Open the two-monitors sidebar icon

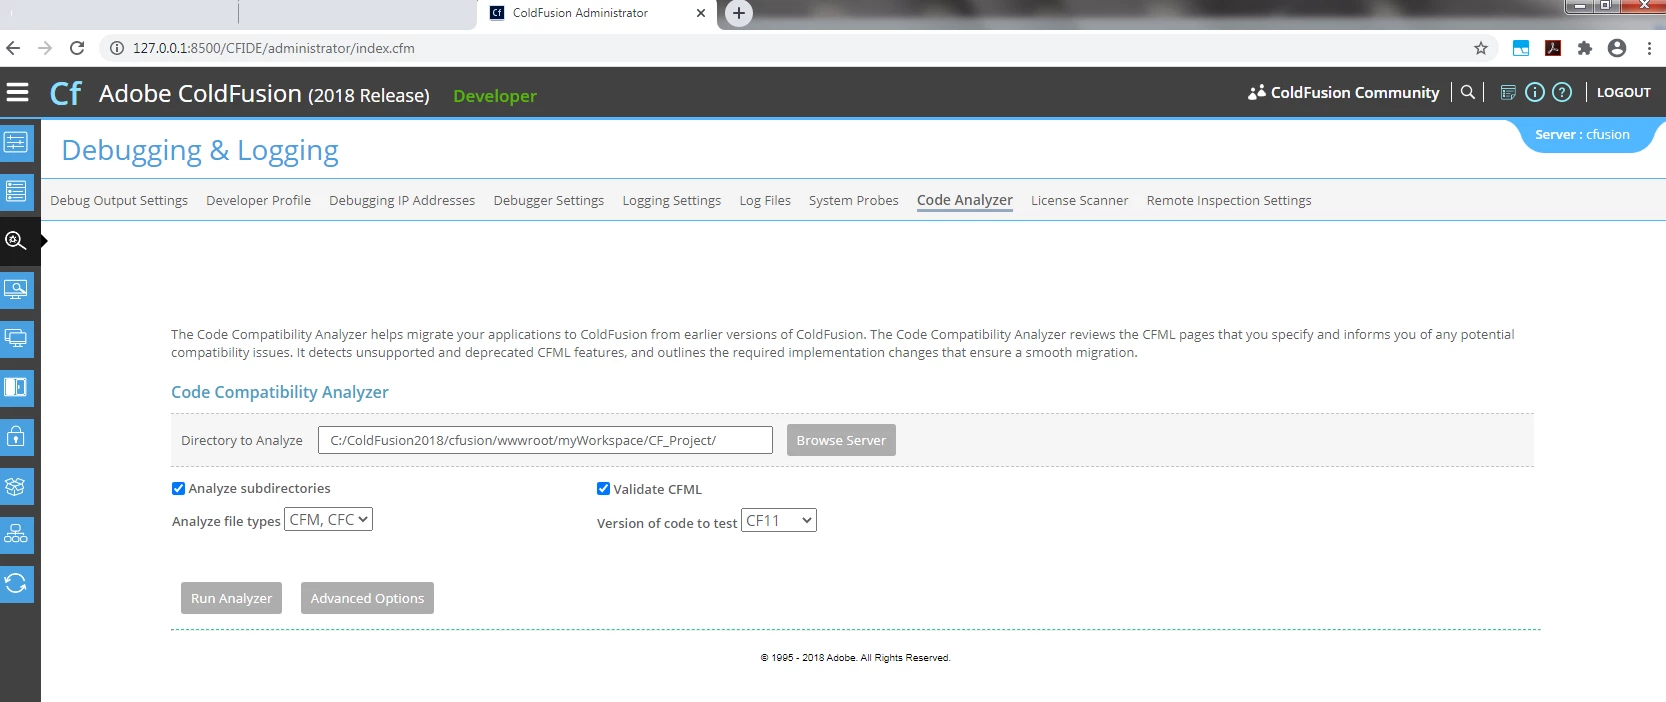pyautogui.click(x=16, y=339)
